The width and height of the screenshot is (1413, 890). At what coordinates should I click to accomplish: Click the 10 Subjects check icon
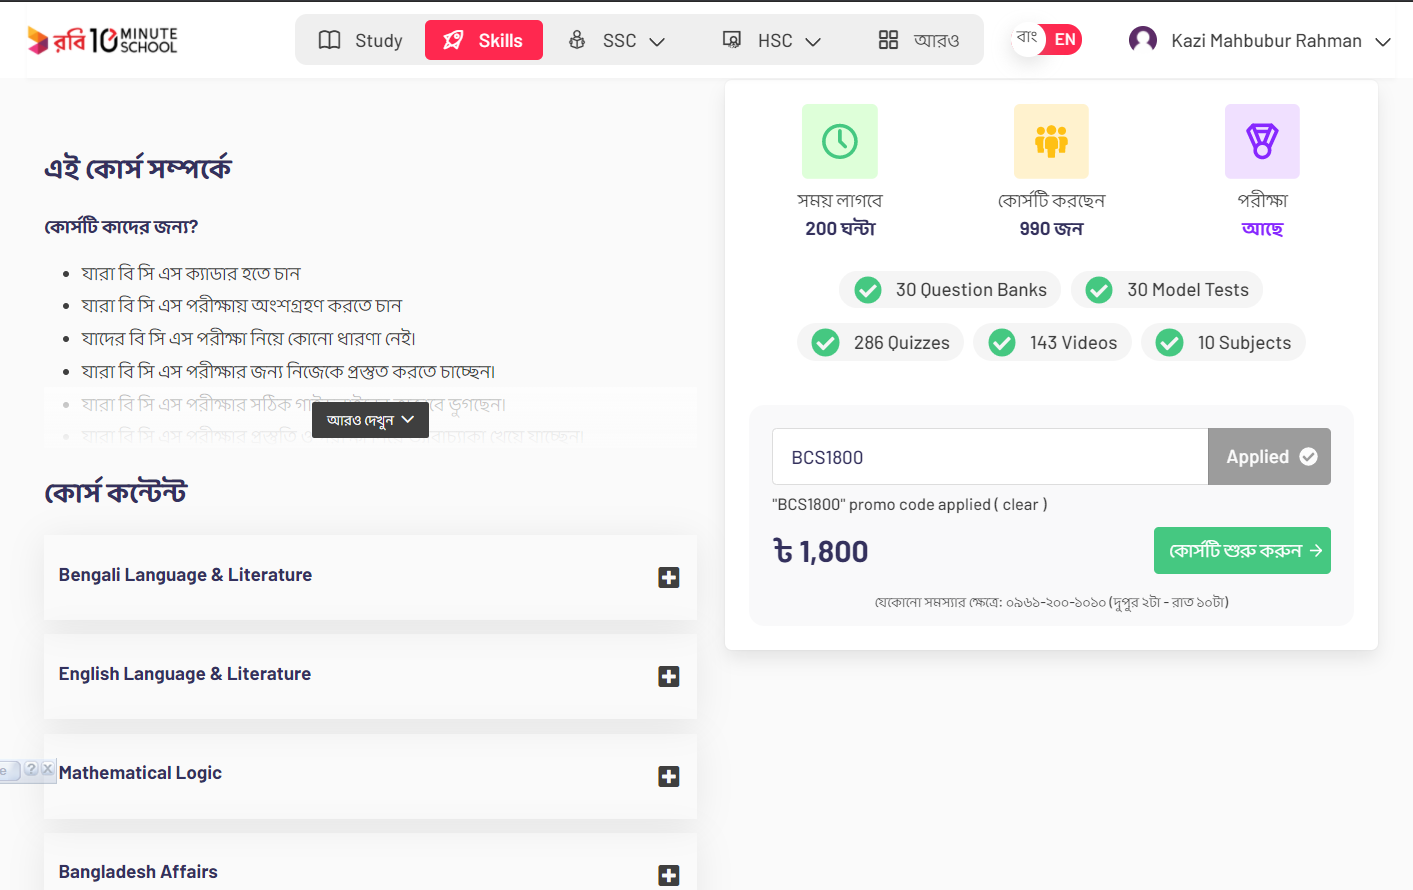[x=1169, y=343]
